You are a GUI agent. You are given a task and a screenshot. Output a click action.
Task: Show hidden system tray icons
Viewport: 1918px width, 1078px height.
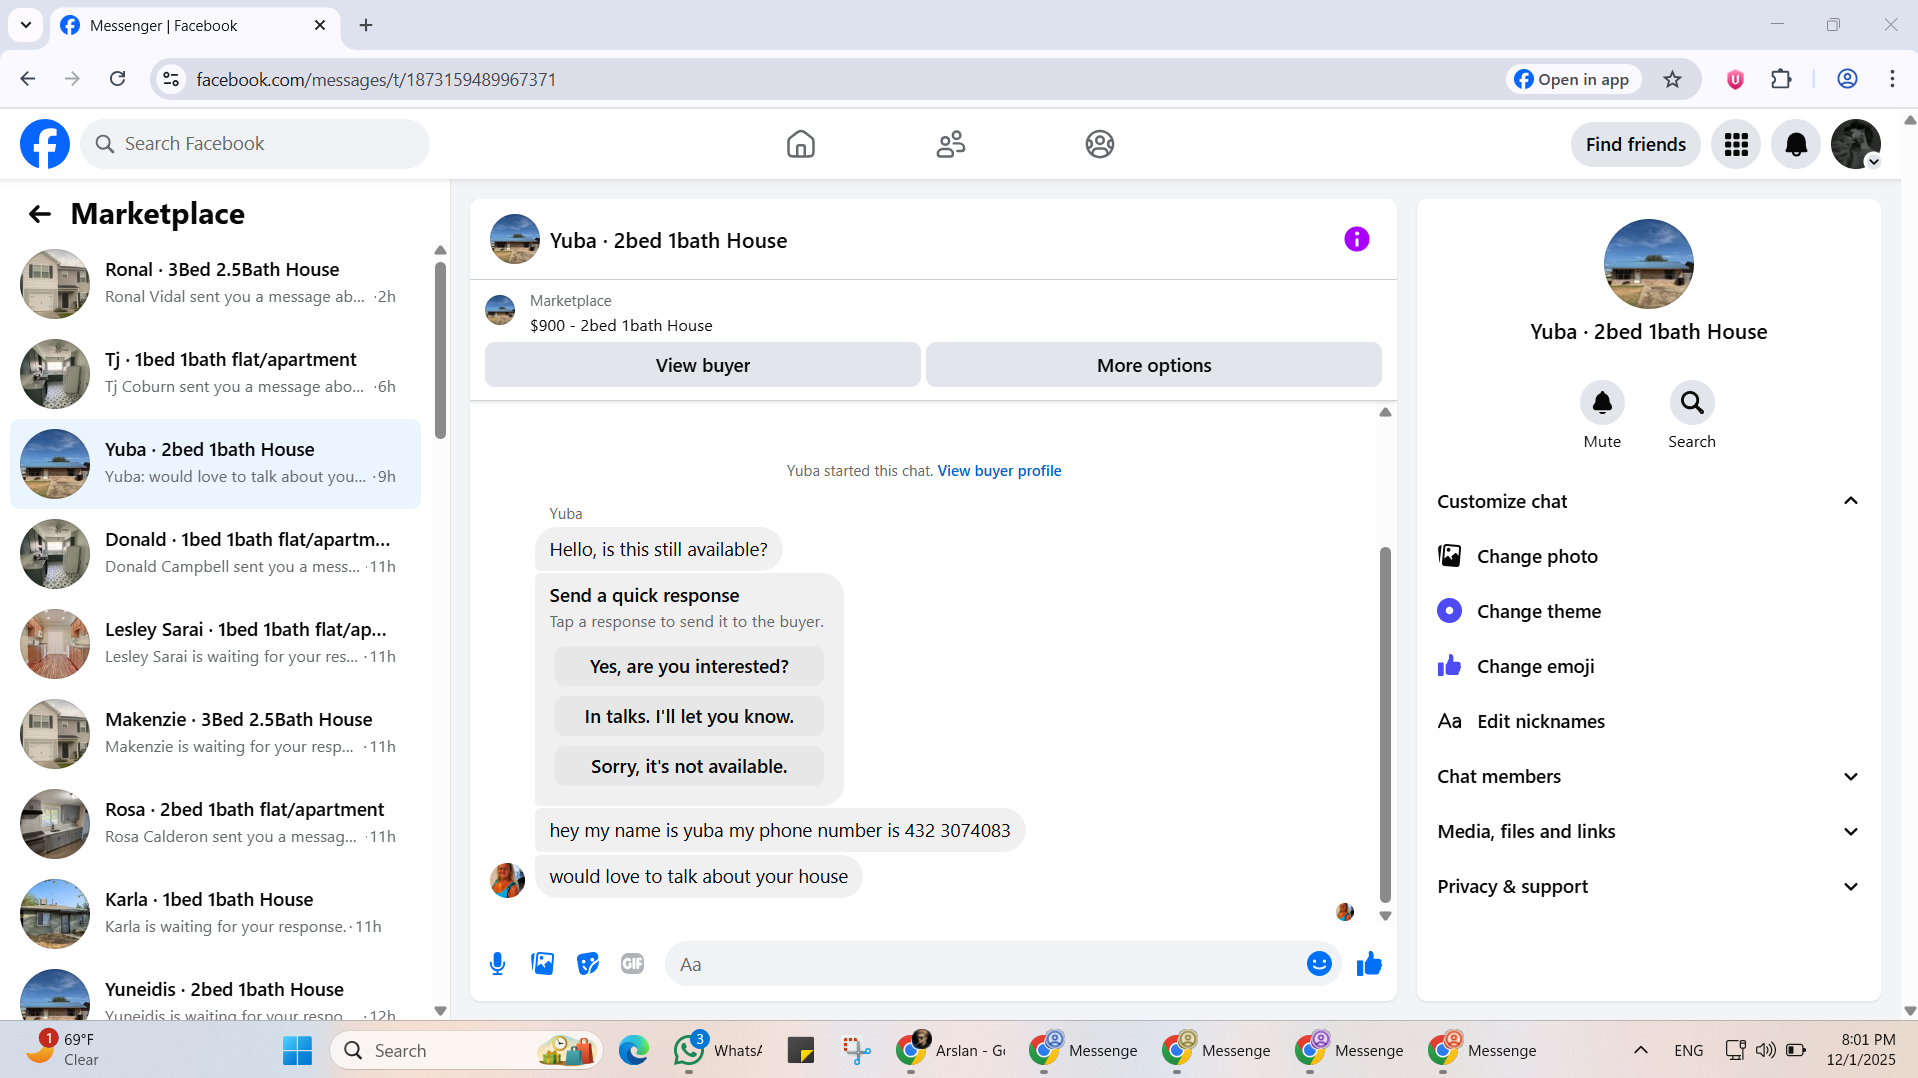point(1640,1050)
